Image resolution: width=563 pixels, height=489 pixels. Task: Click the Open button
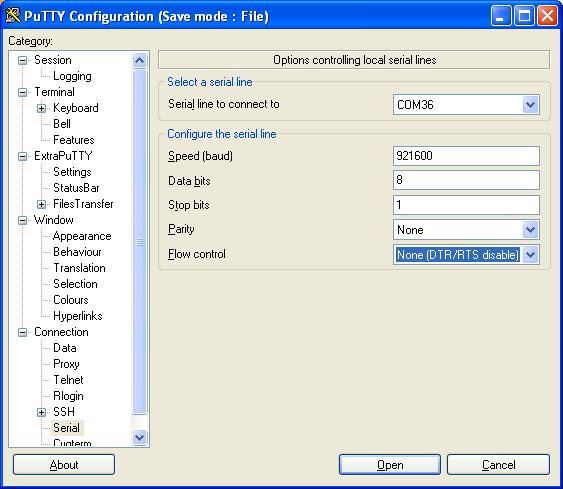[390, 465]
